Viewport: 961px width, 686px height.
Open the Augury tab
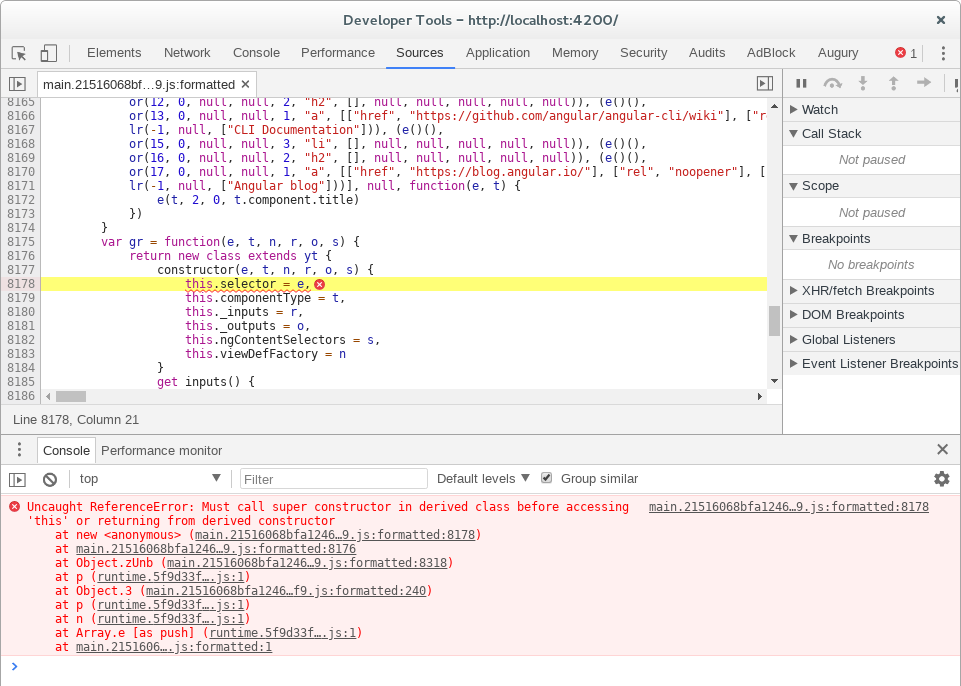[x=838, y=53]
